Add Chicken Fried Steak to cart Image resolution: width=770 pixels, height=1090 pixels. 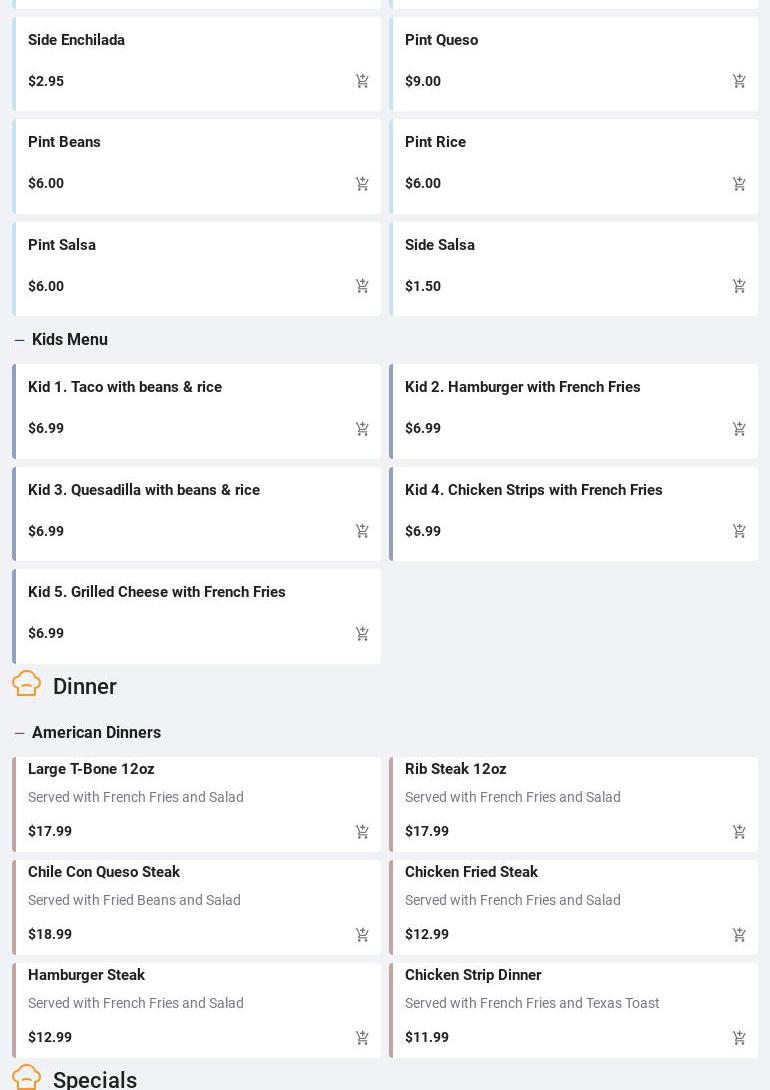(739, 935)
